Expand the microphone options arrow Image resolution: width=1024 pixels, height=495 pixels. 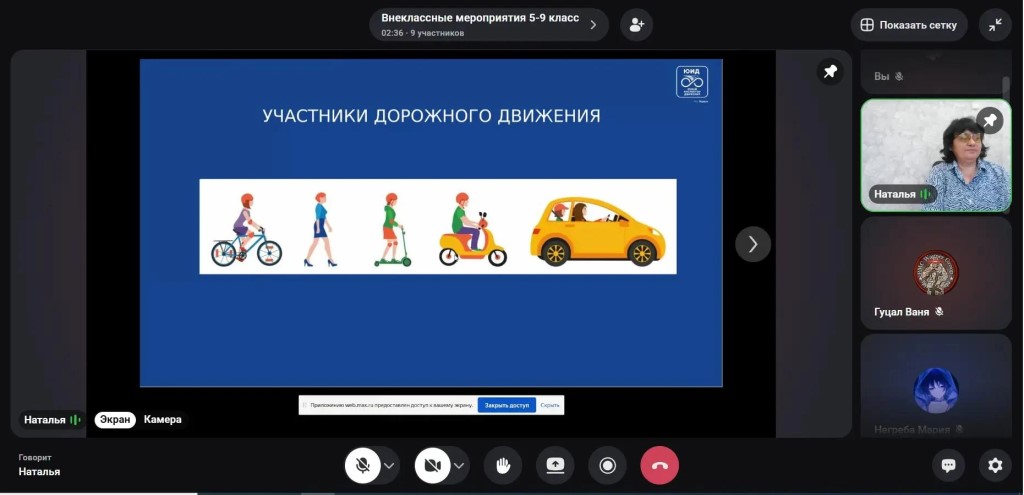pyautogui.click(x=389, y=466)
